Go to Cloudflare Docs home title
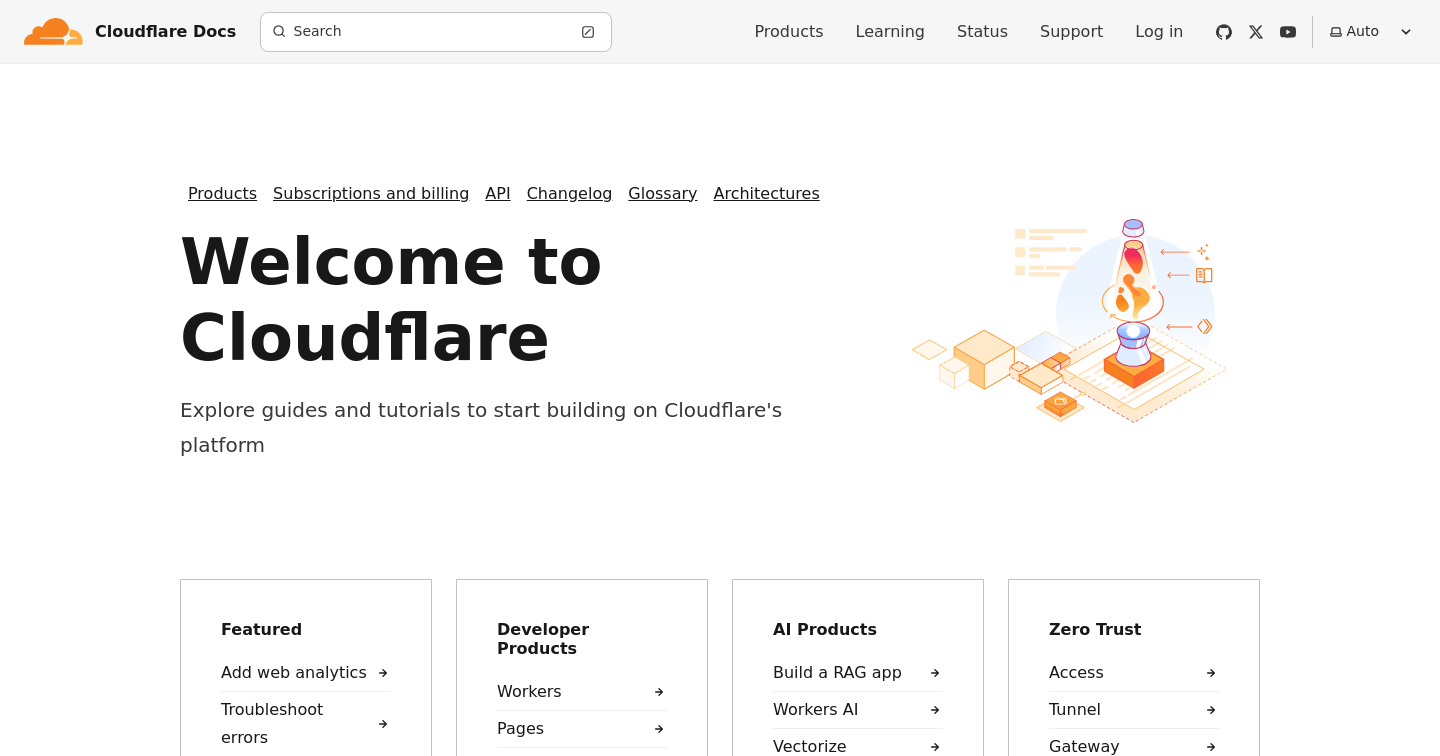This screenshot has height=756, width=1440. (165, 32)
